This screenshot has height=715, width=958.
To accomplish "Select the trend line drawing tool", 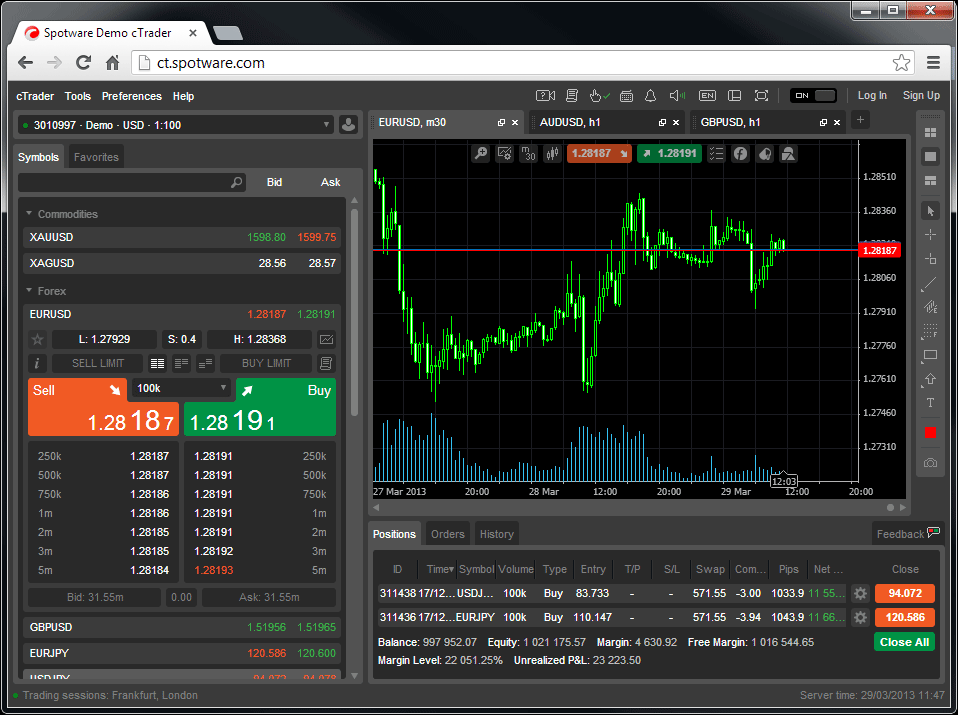I will (931, 283).
